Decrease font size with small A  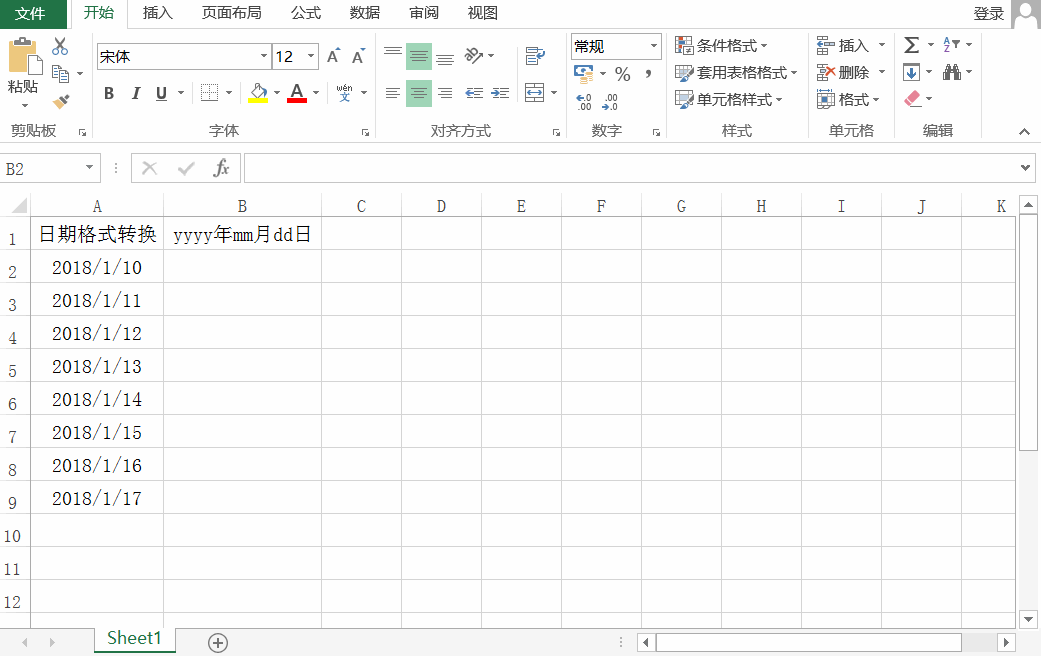click(359, 56)
